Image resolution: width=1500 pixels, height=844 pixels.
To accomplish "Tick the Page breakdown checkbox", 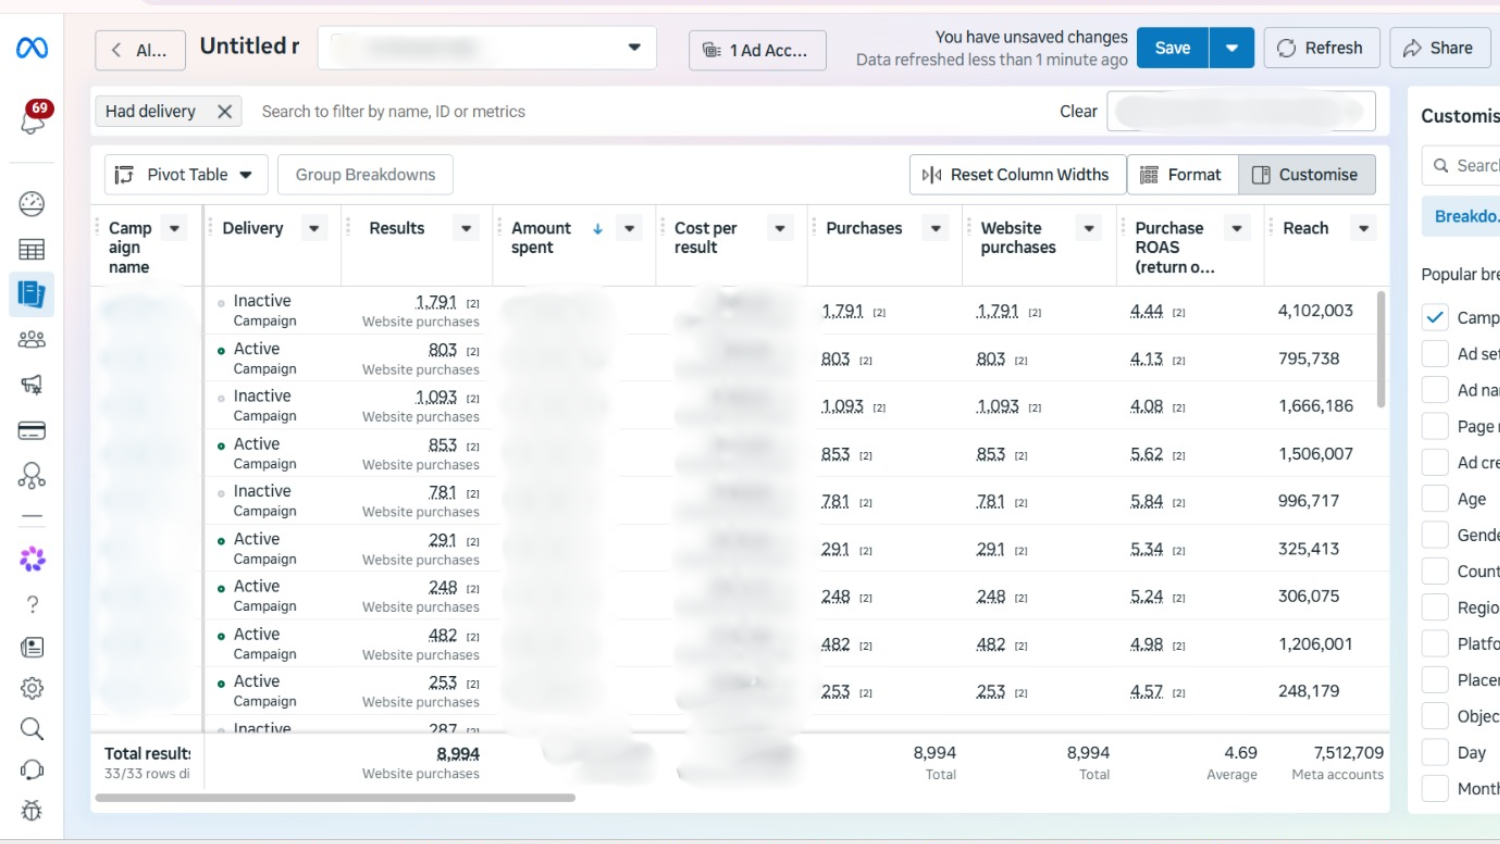I will pos(1435,426).
